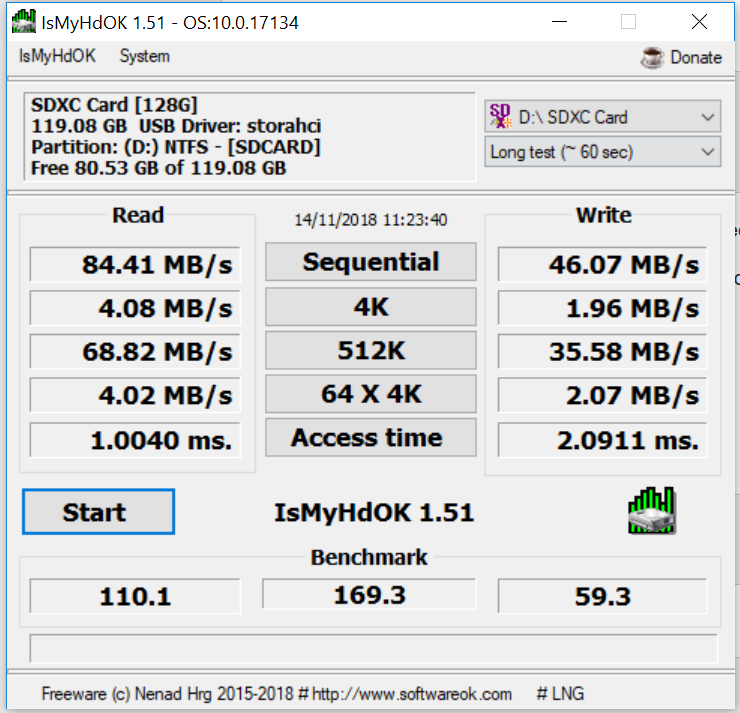
Task: Open the softwareok.com link in footer
Action: [x=412, y=694]
